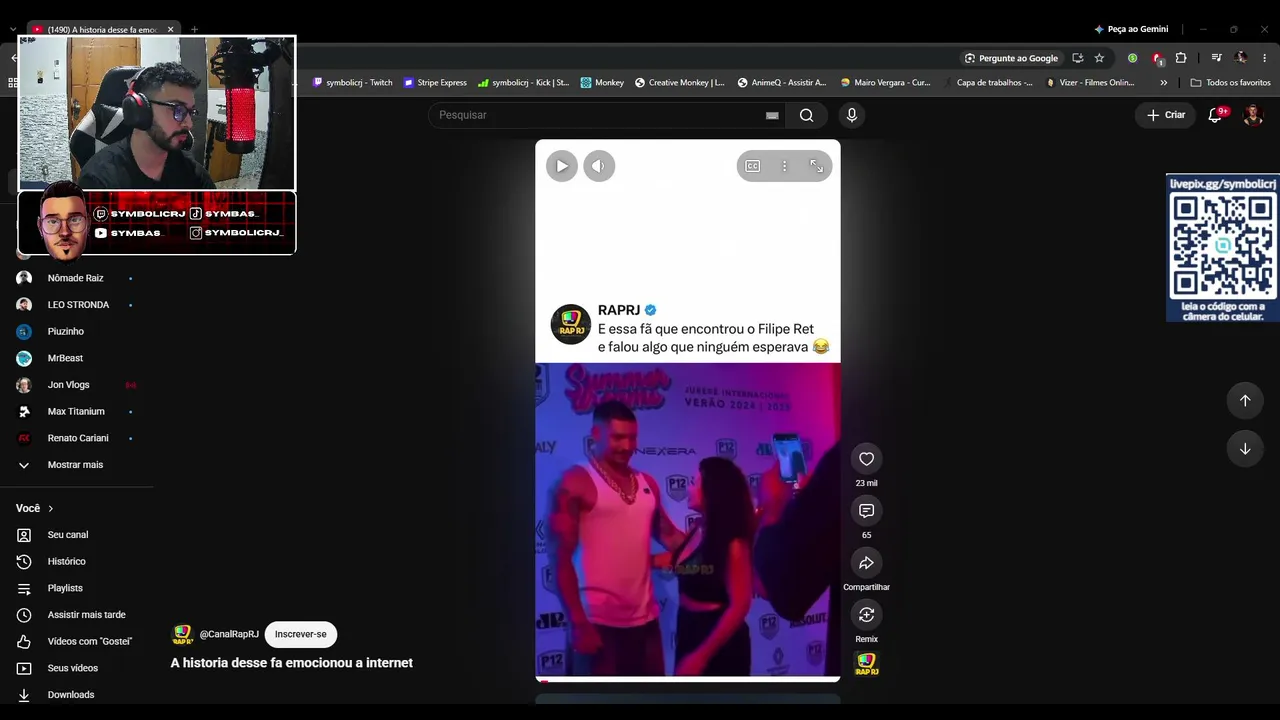This screenshot has height=720, width=1280.
Task: Open the CanalRapRJ channel avatar
Action: (x=182, y=634)
